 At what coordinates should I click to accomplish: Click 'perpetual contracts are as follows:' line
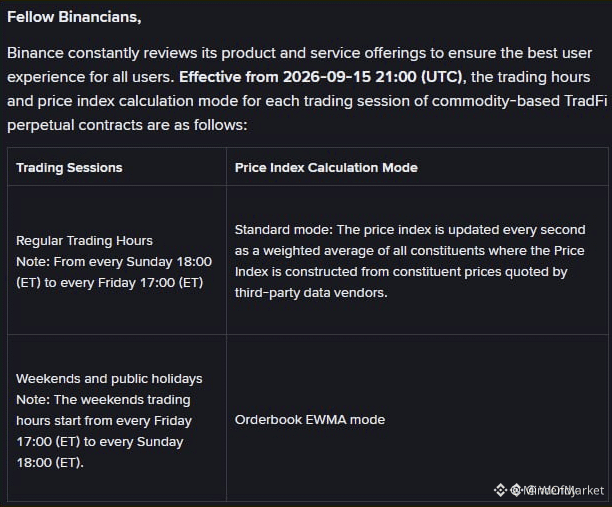127,125
